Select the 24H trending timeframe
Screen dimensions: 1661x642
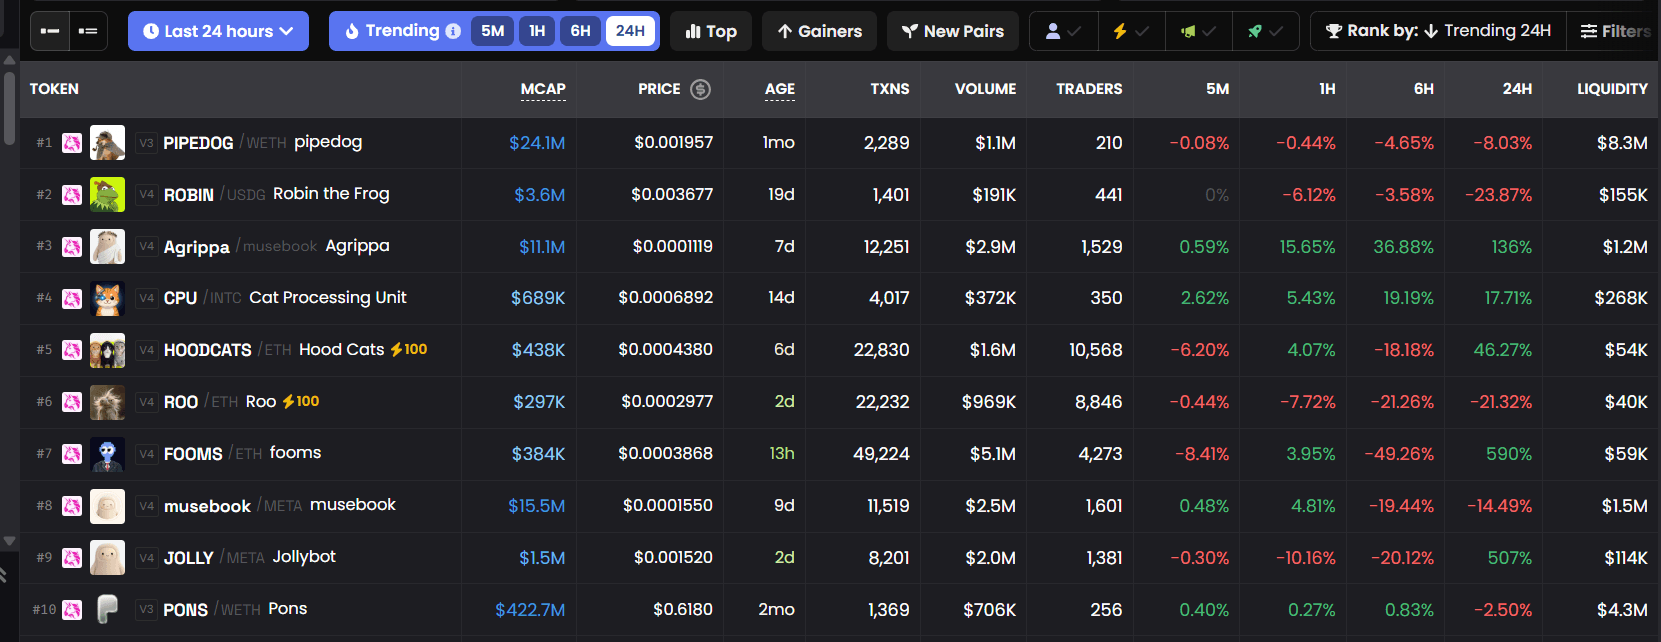click(630, 31)
